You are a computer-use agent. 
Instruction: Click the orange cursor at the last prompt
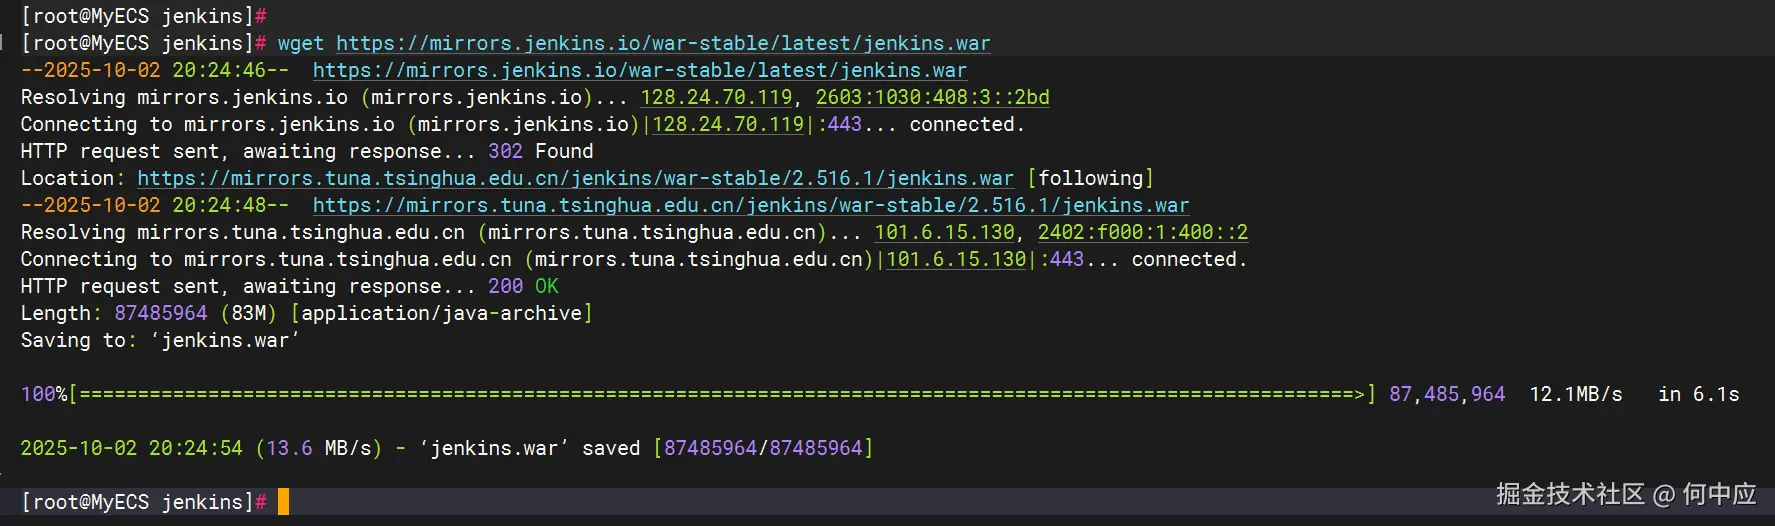click(283, 502)
